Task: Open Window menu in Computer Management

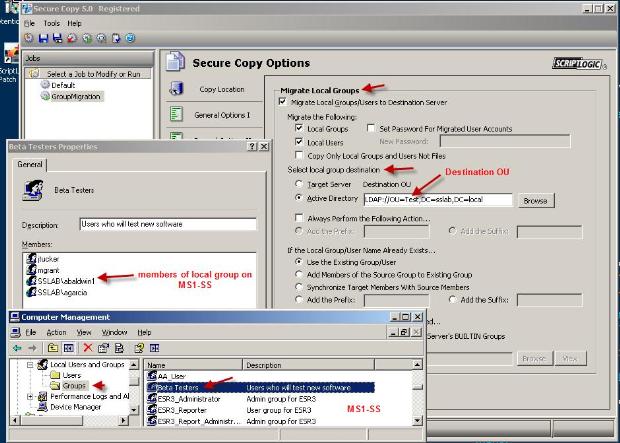Action: coord(115,332)
